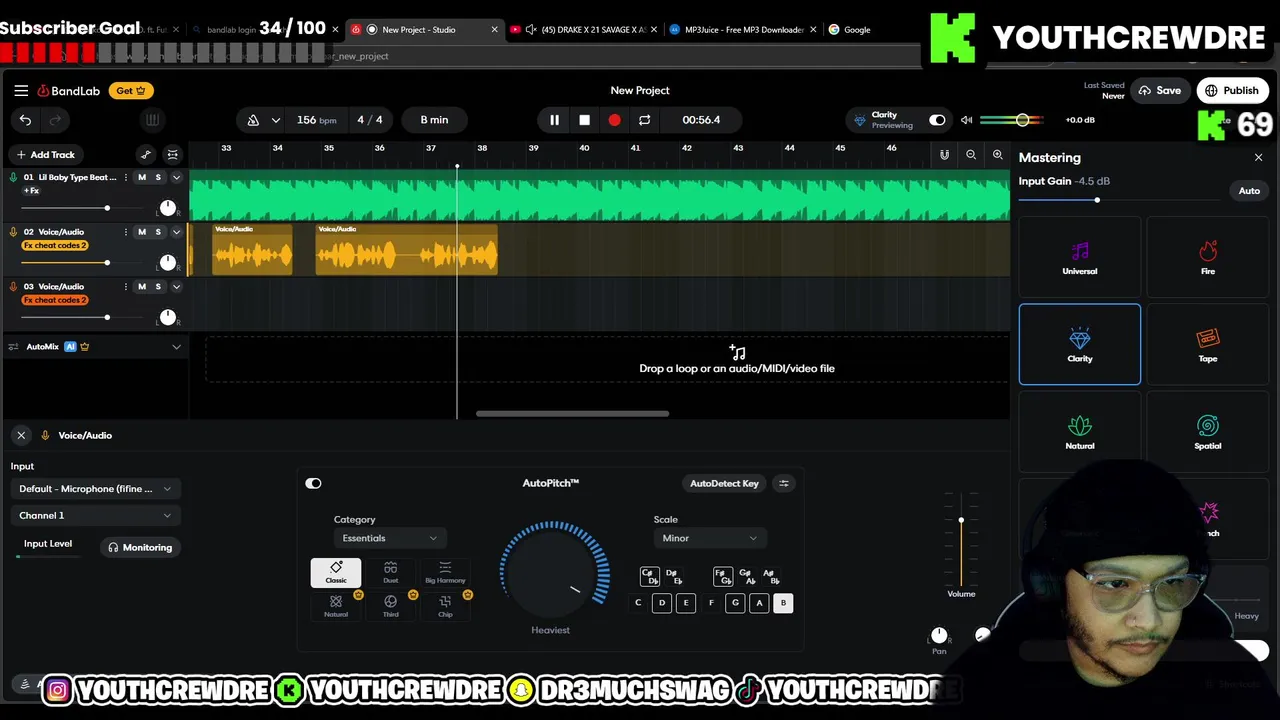The width and height of the screenshot is (1280, 720).
Task: Toggle the AutoPitch effect on/off switch
Action: [313, 483]
